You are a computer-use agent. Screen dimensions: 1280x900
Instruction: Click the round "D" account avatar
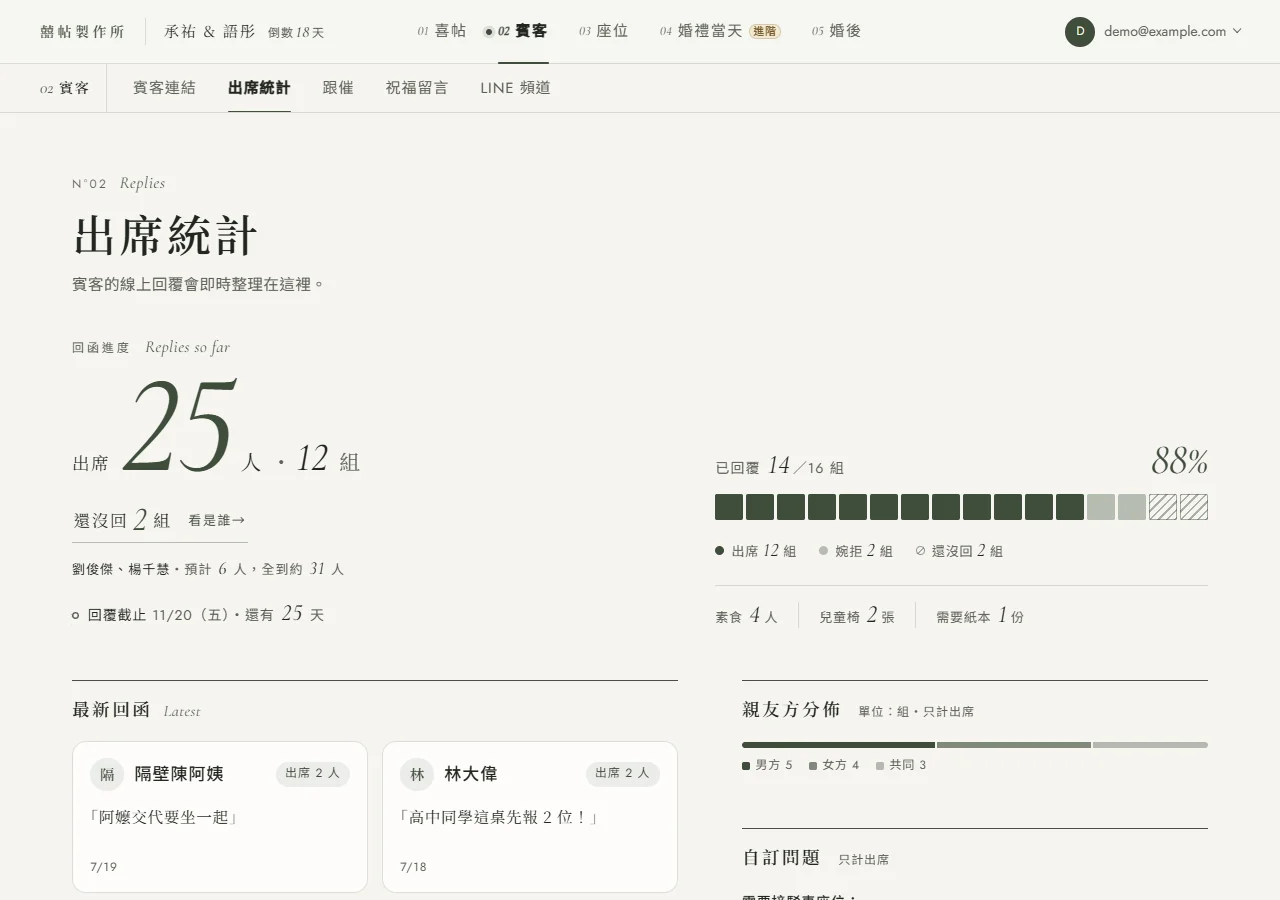[x=1080, y=32]
